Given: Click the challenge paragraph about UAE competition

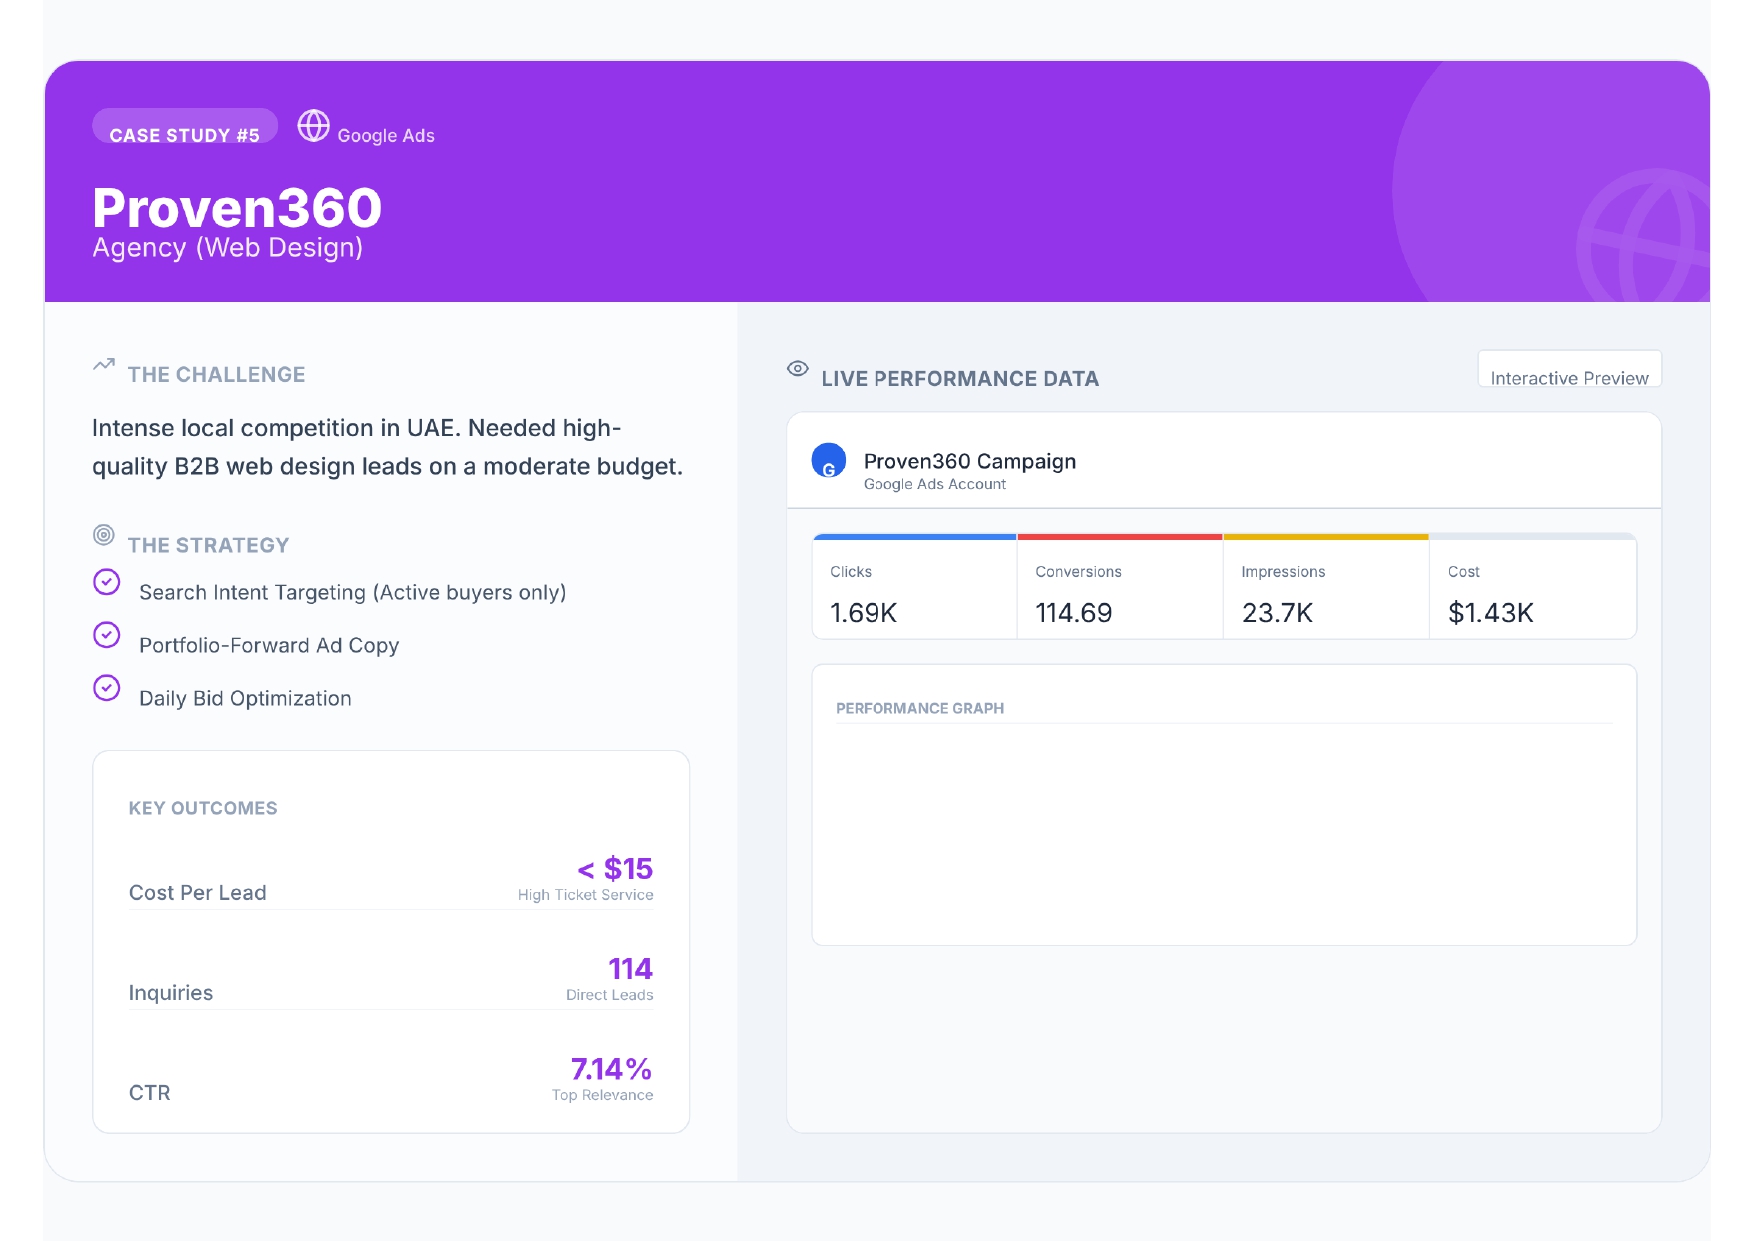Looking at the screenshot, I should 388,447.
